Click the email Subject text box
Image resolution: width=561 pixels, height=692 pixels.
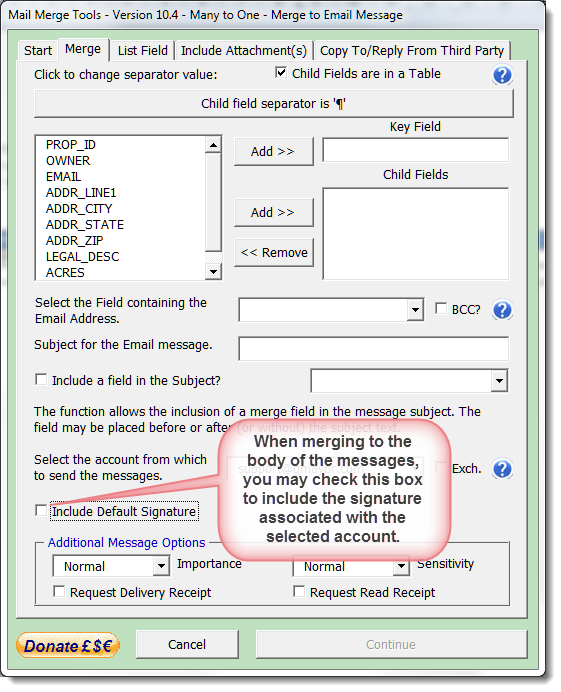pyautogui.click(x=373, y=349)
